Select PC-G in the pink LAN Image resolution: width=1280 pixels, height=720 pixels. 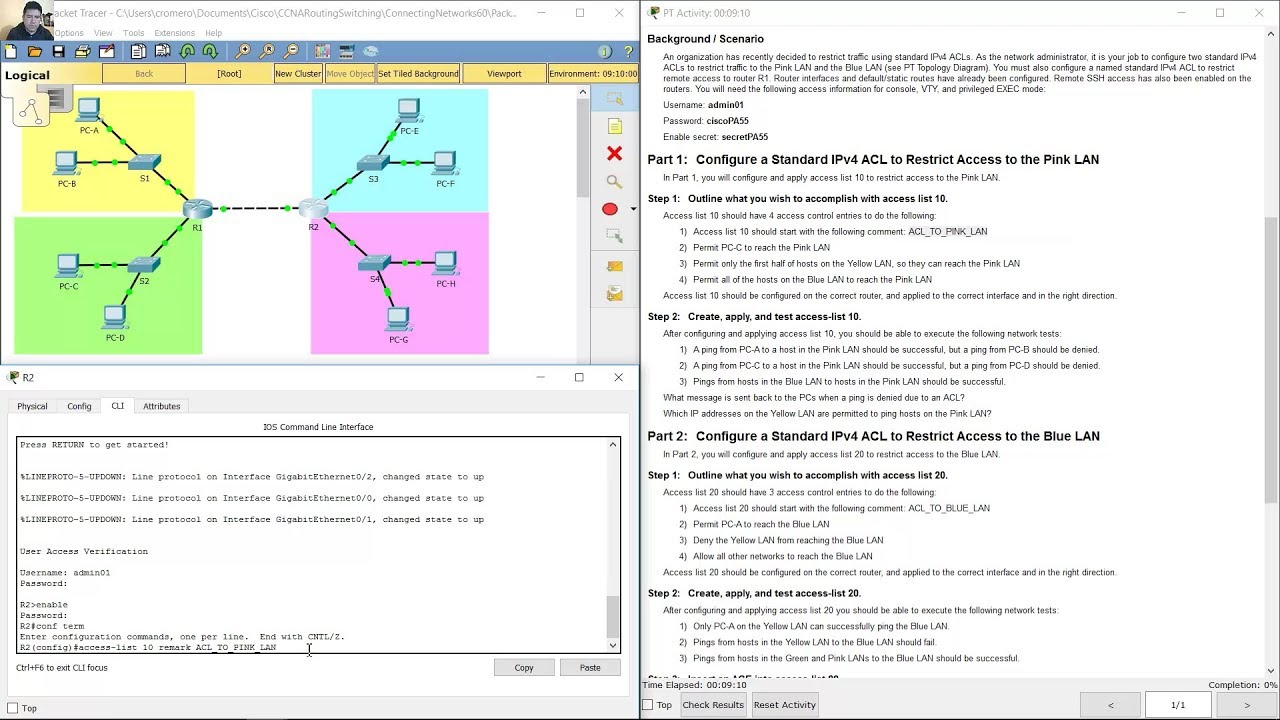(x=398, y=320)
